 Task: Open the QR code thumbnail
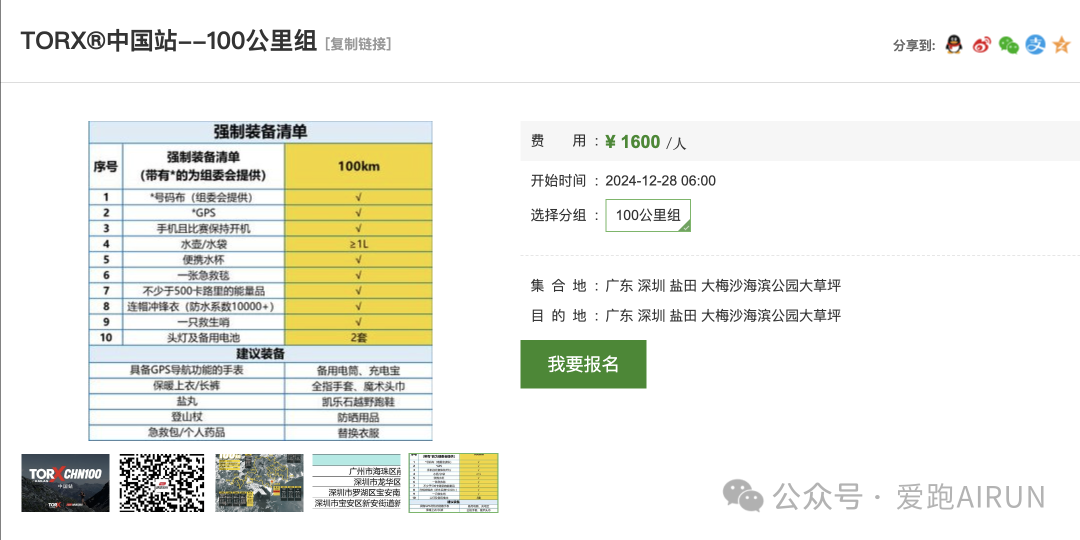click(162, 483)
